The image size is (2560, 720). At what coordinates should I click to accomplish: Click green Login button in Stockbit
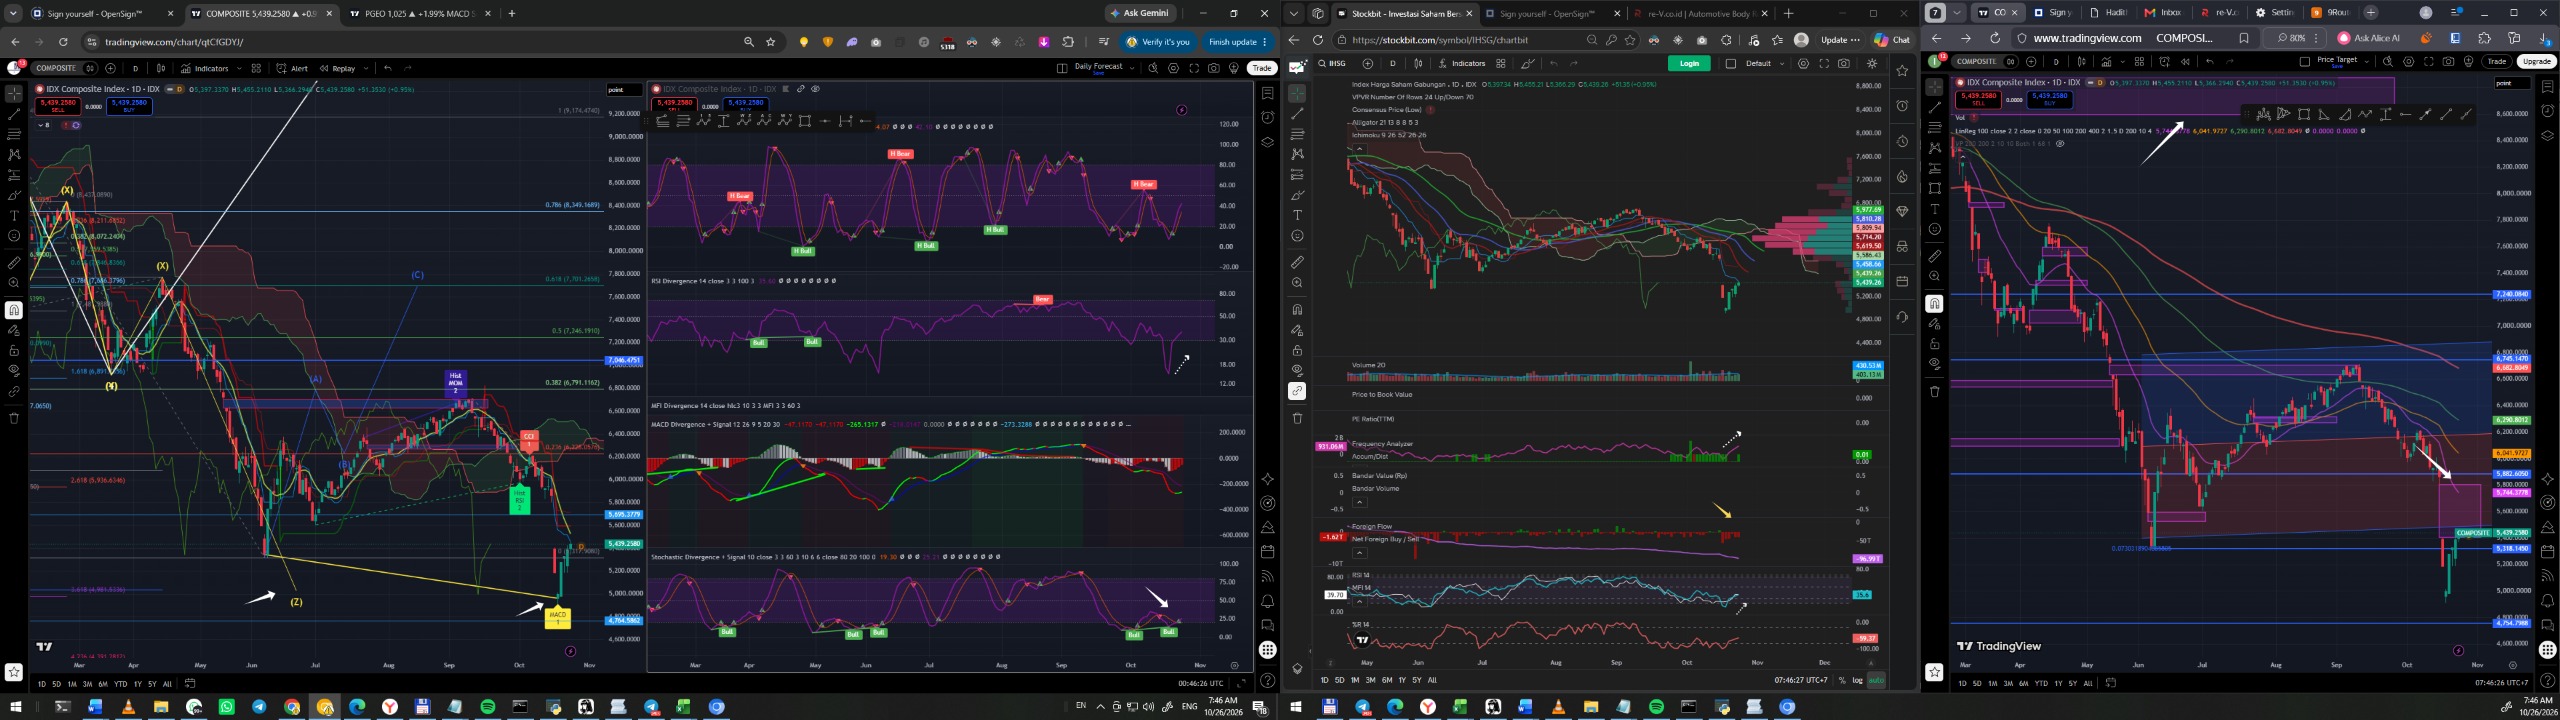(x=1689, y=63)
